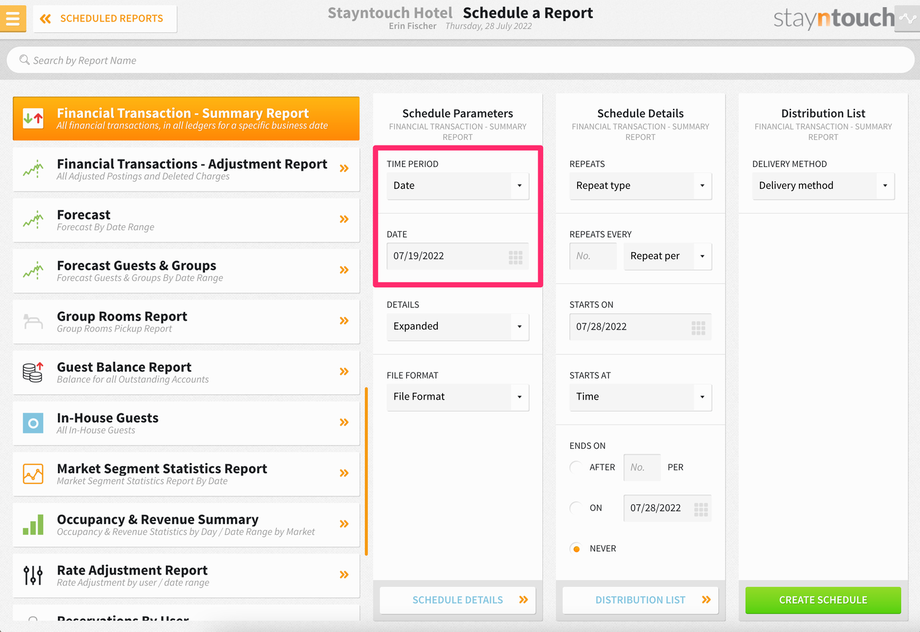Screen dimensions: 920x632
Task: Open the hamburger main menu
Action: tap(13, 18)
